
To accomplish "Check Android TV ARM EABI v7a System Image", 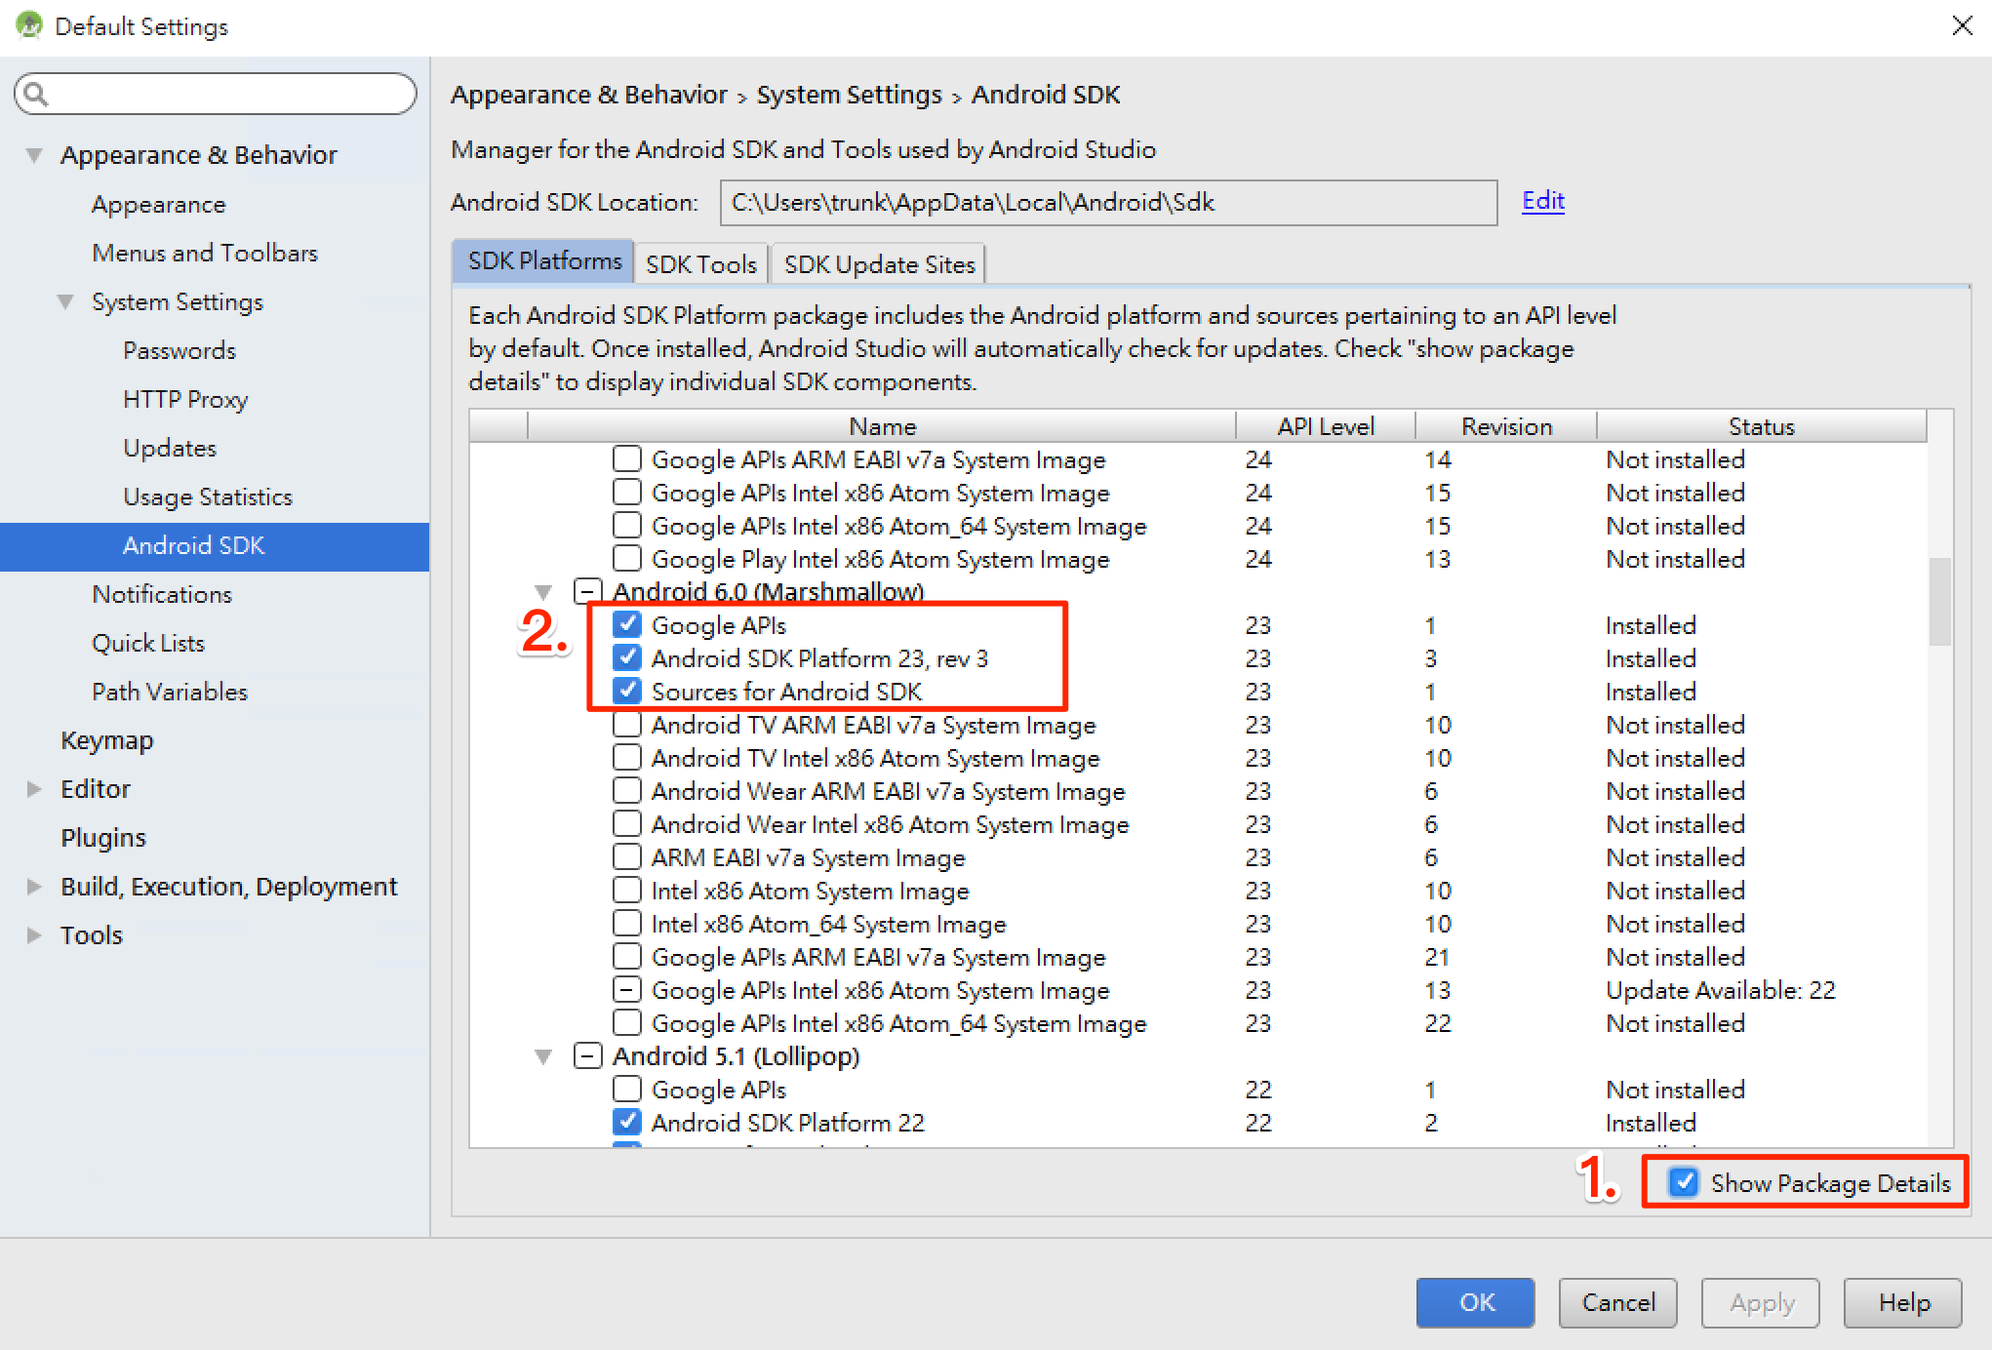I will pos(627,724).
